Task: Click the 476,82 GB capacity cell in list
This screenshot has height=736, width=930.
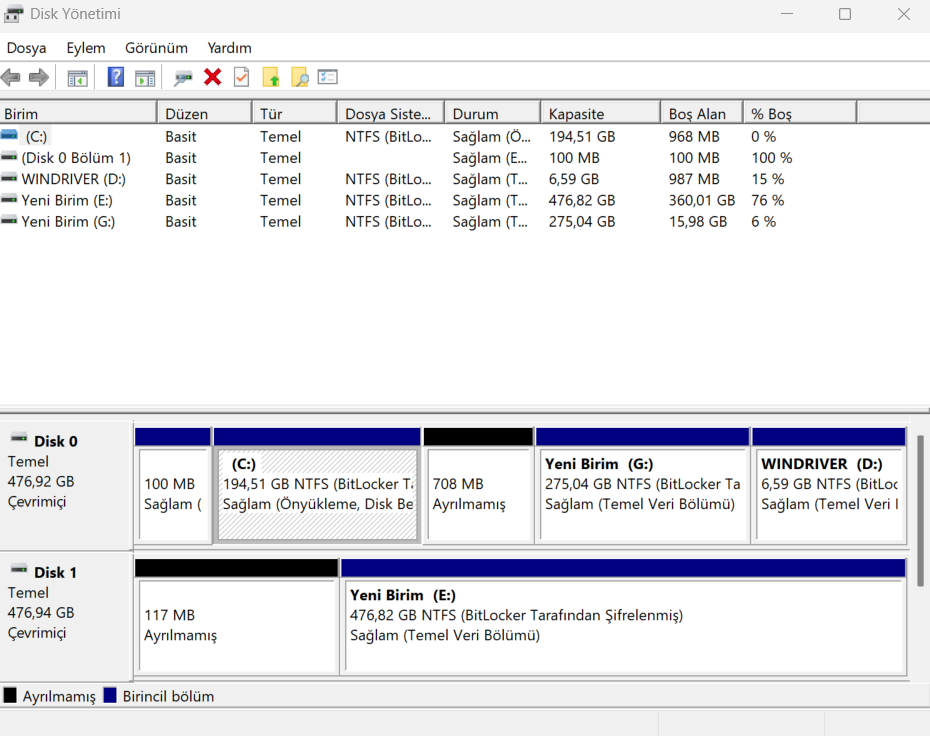Action: click(582, 200)
